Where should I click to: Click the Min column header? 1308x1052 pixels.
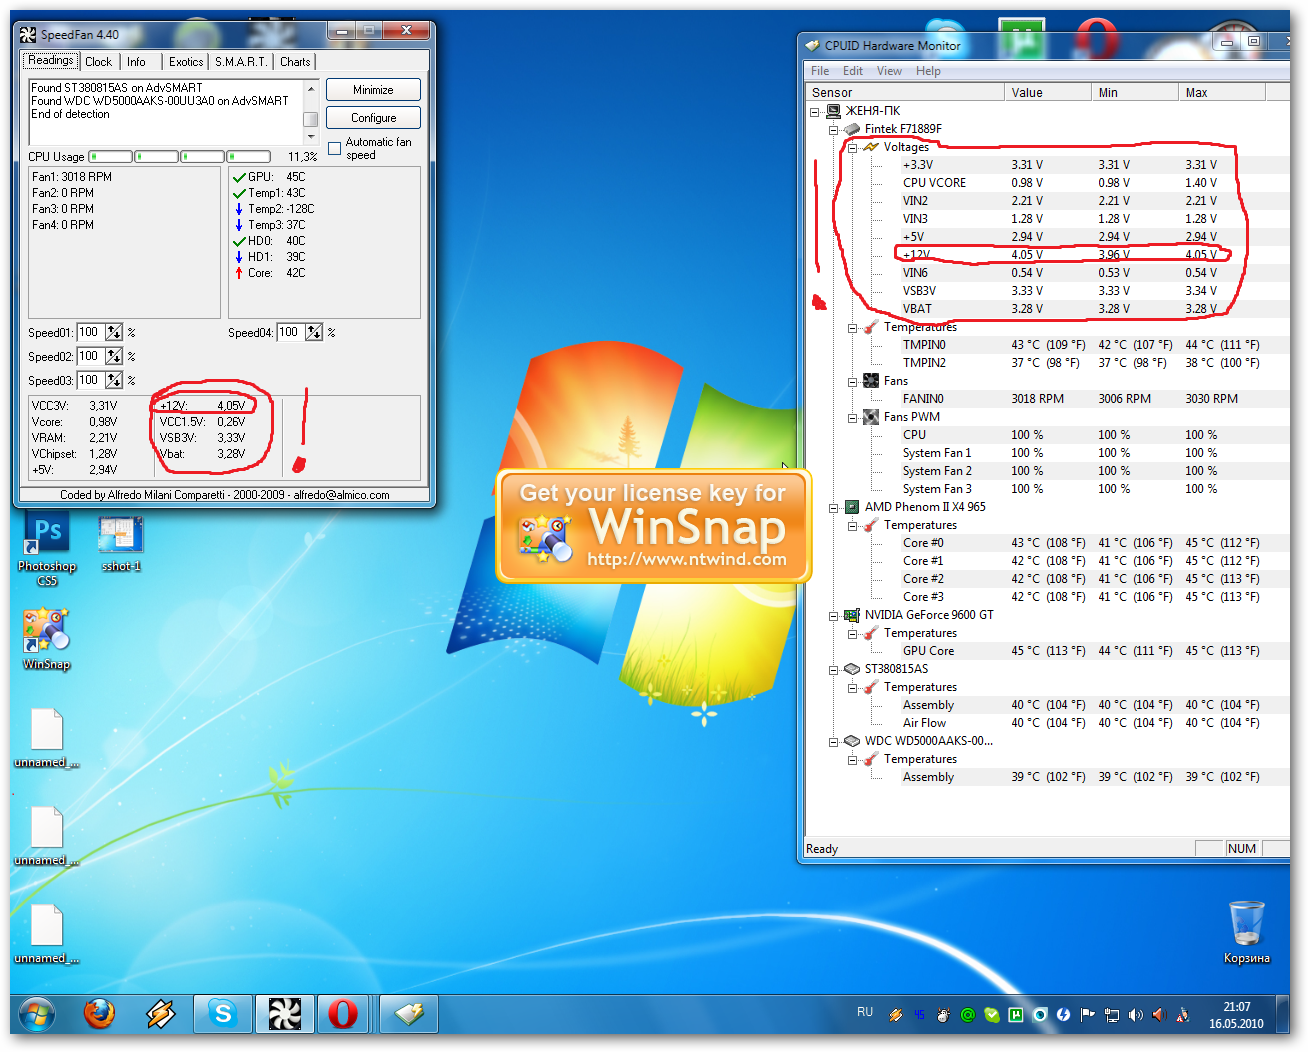(x=1135, y=93)
